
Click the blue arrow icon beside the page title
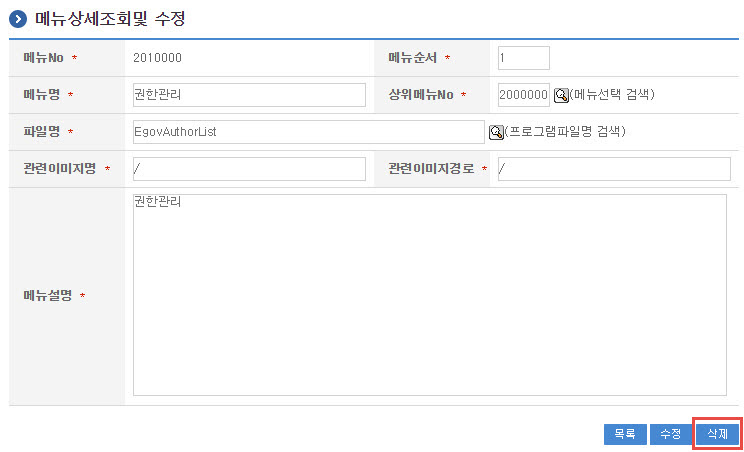click(17, 19)
